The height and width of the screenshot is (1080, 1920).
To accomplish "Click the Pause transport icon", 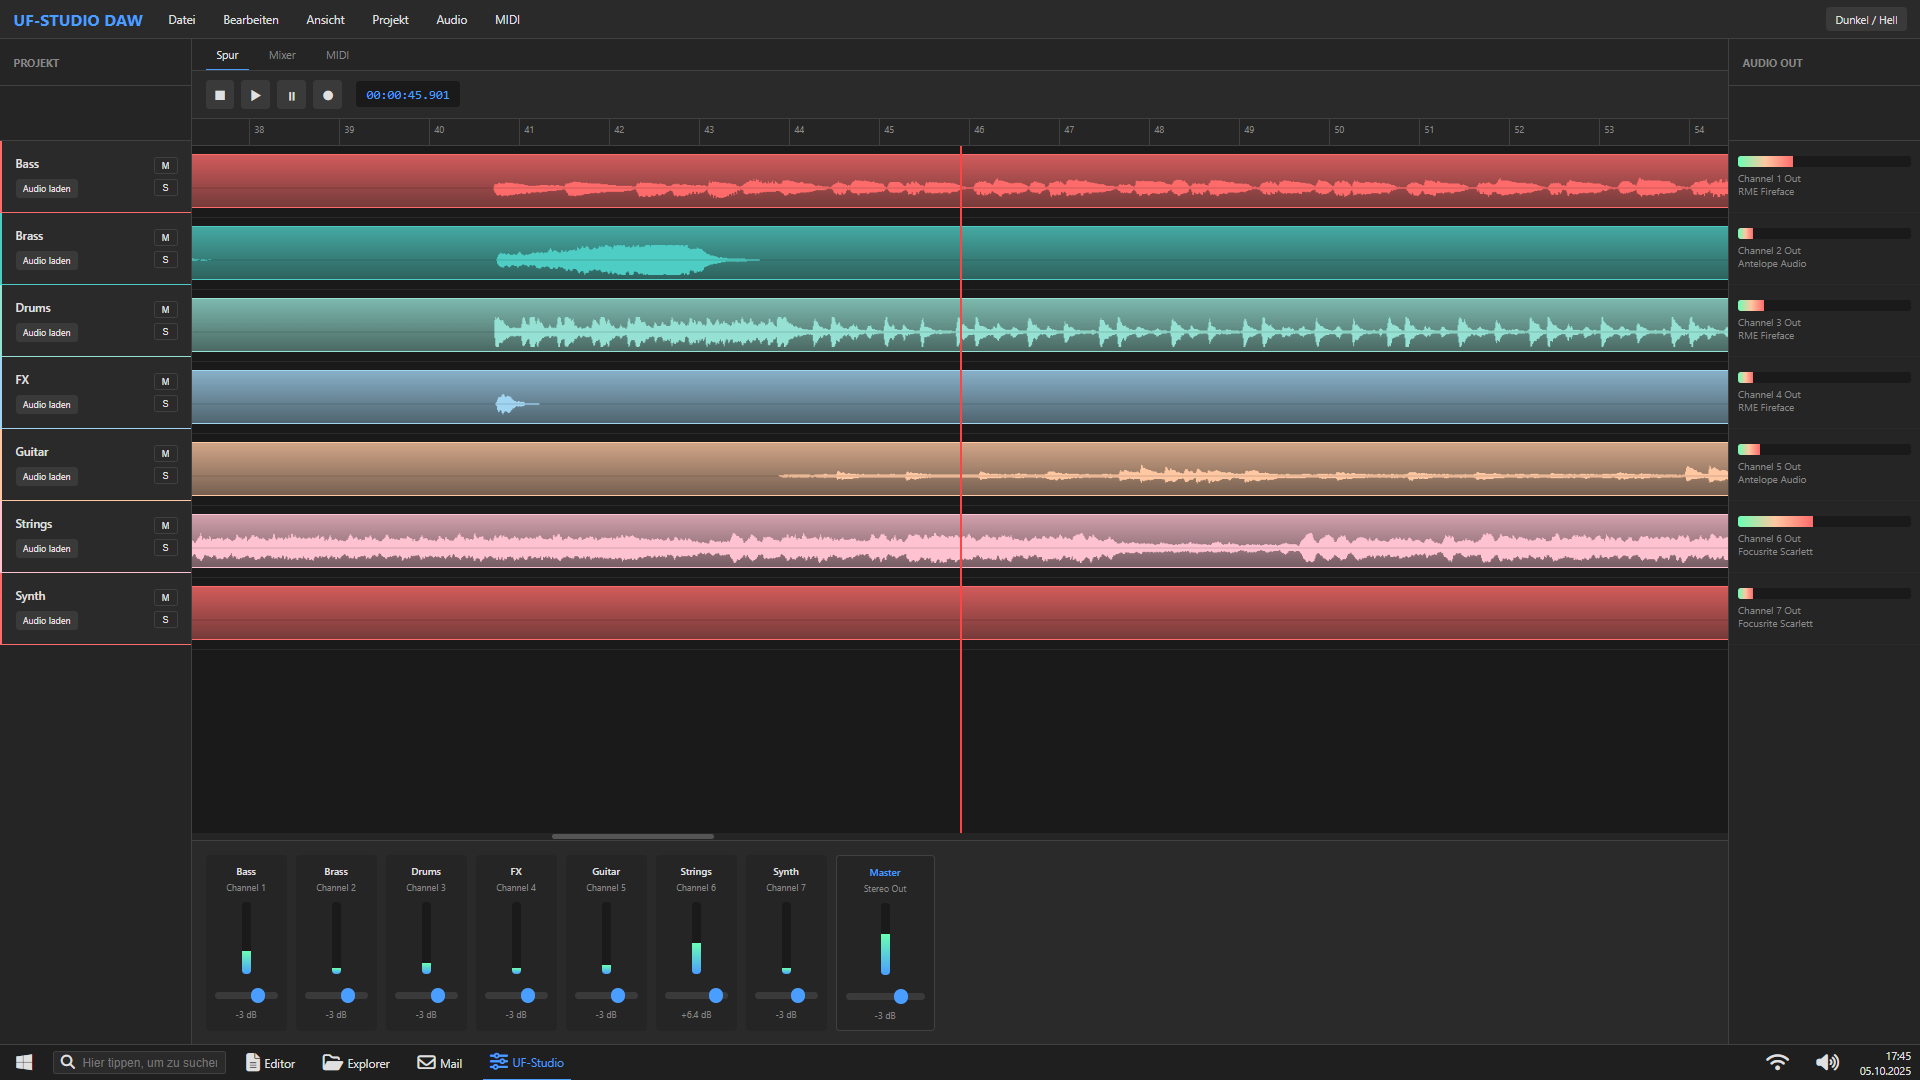I will click(291, 94).
